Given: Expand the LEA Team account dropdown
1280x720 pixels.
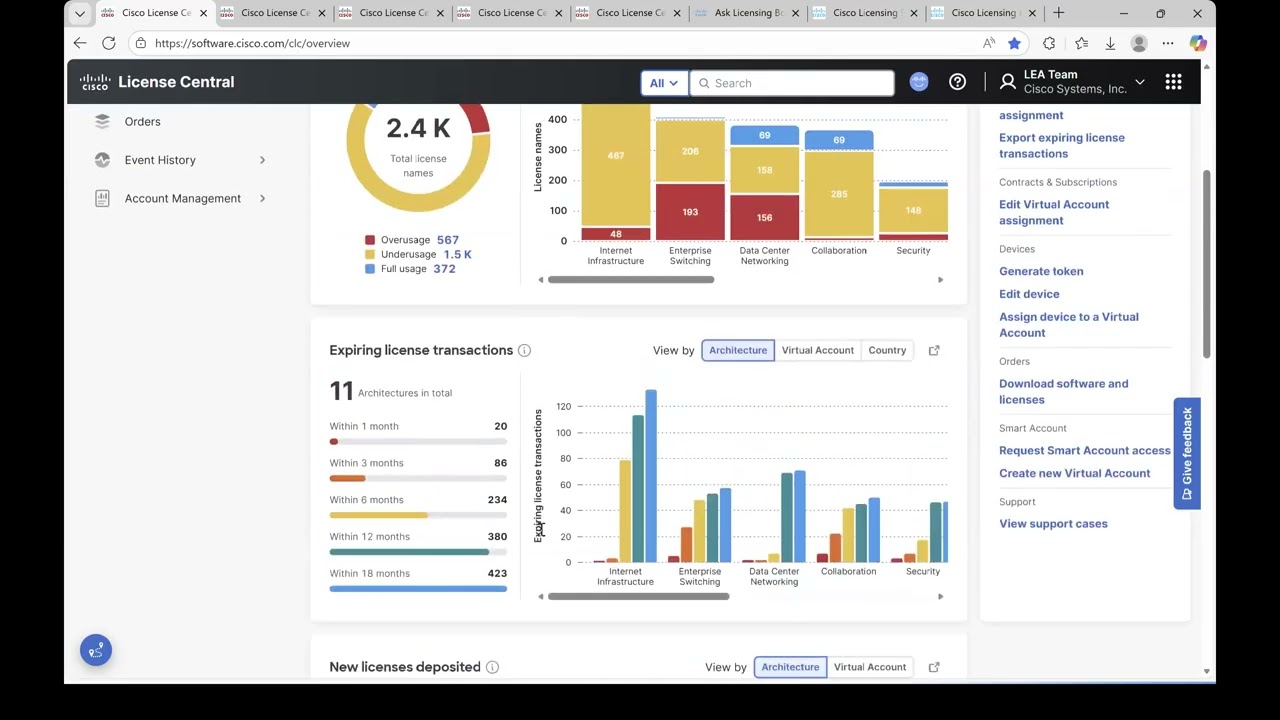Looking at the screenshot, I should 1139,82.
